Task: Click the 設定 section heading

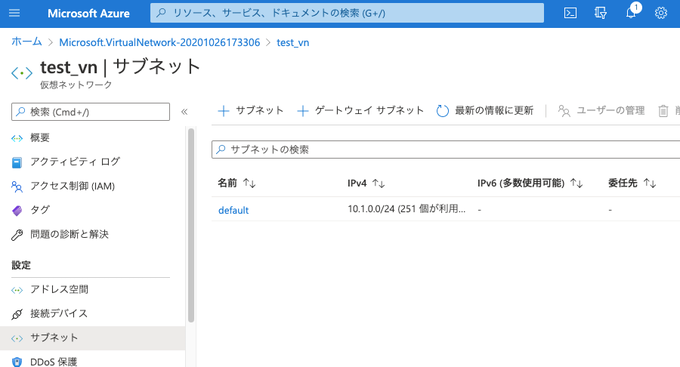Action: point(21,265)
